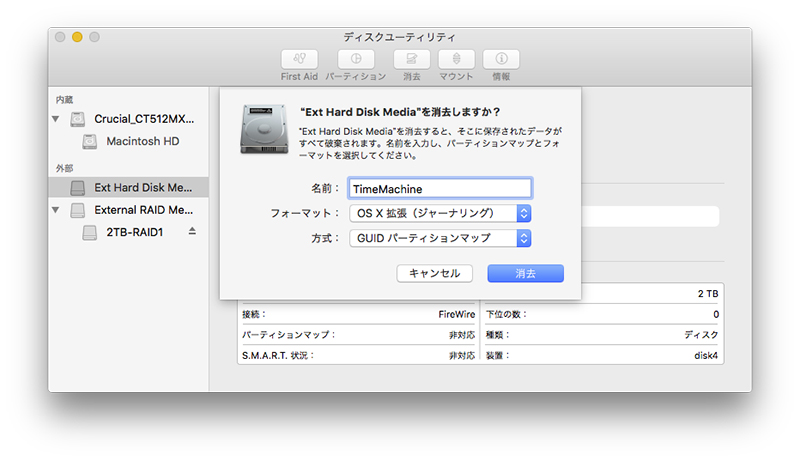
Task: Select Macintosh HD in the sidebar
Action: click(x=129, y=142)
